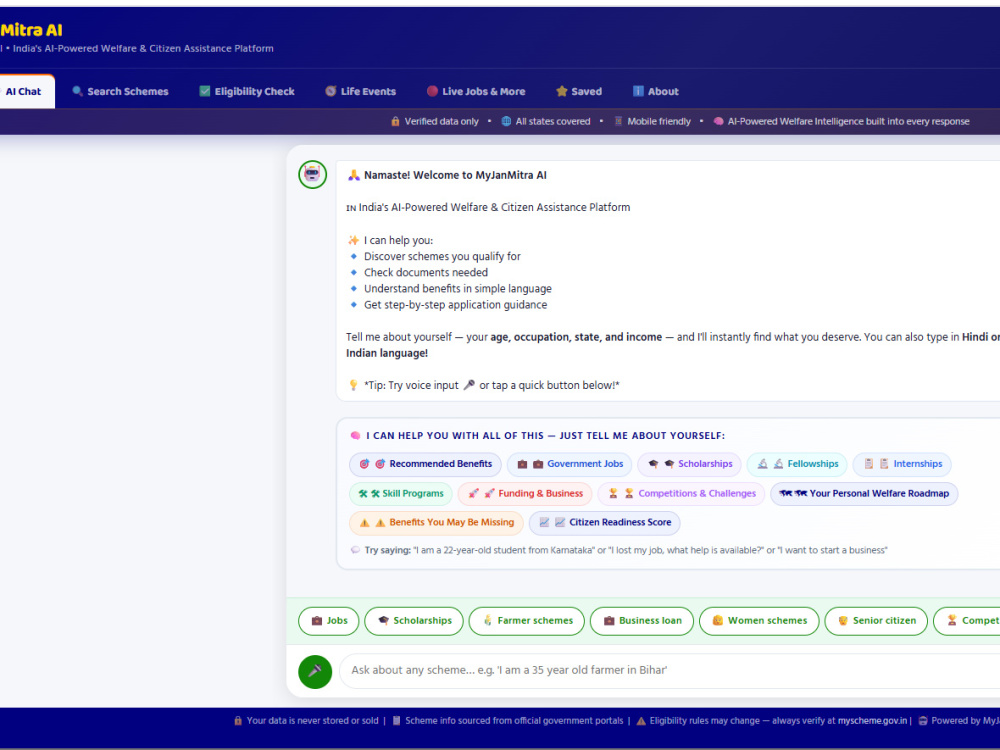Click the checkmark icon on Eligibility Check
The height and width of the screenshot is (750, 1000).
205,91
